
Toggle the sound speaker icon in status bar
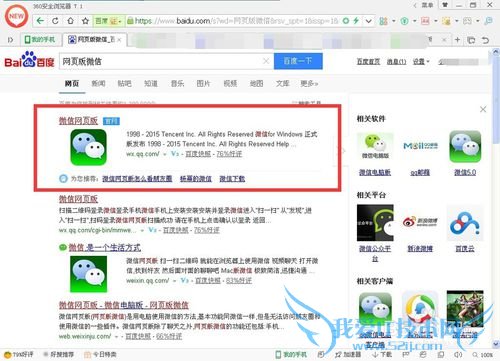tap(458, 355)
